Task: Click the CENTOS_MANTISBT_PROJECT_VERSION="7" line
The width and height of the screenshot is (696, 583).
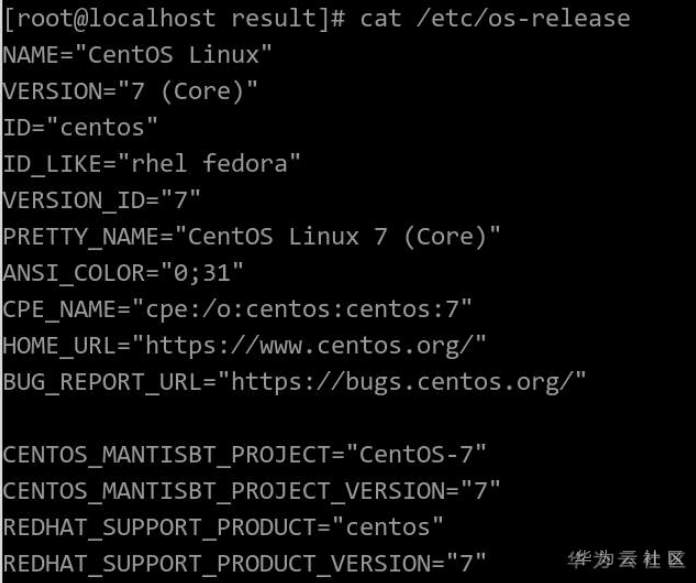Action: [252, 491]
